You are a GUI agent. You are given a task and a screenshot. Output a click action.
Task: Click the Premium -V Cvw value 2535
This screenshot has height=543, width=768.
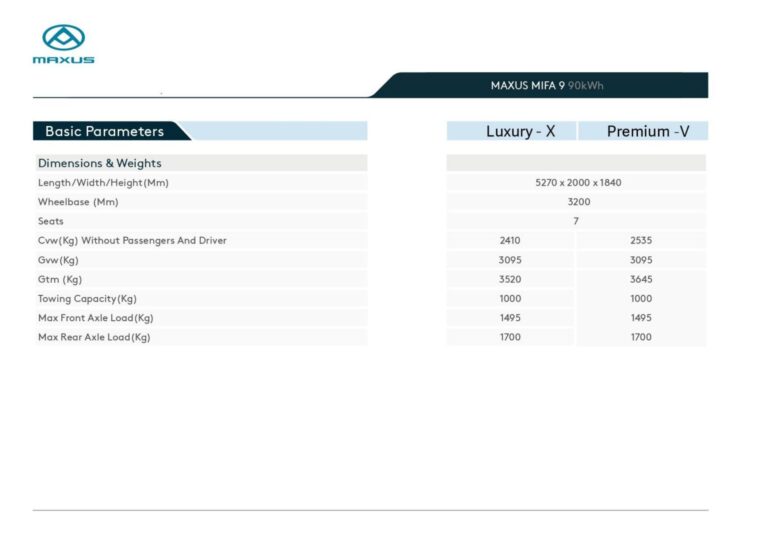641,240
